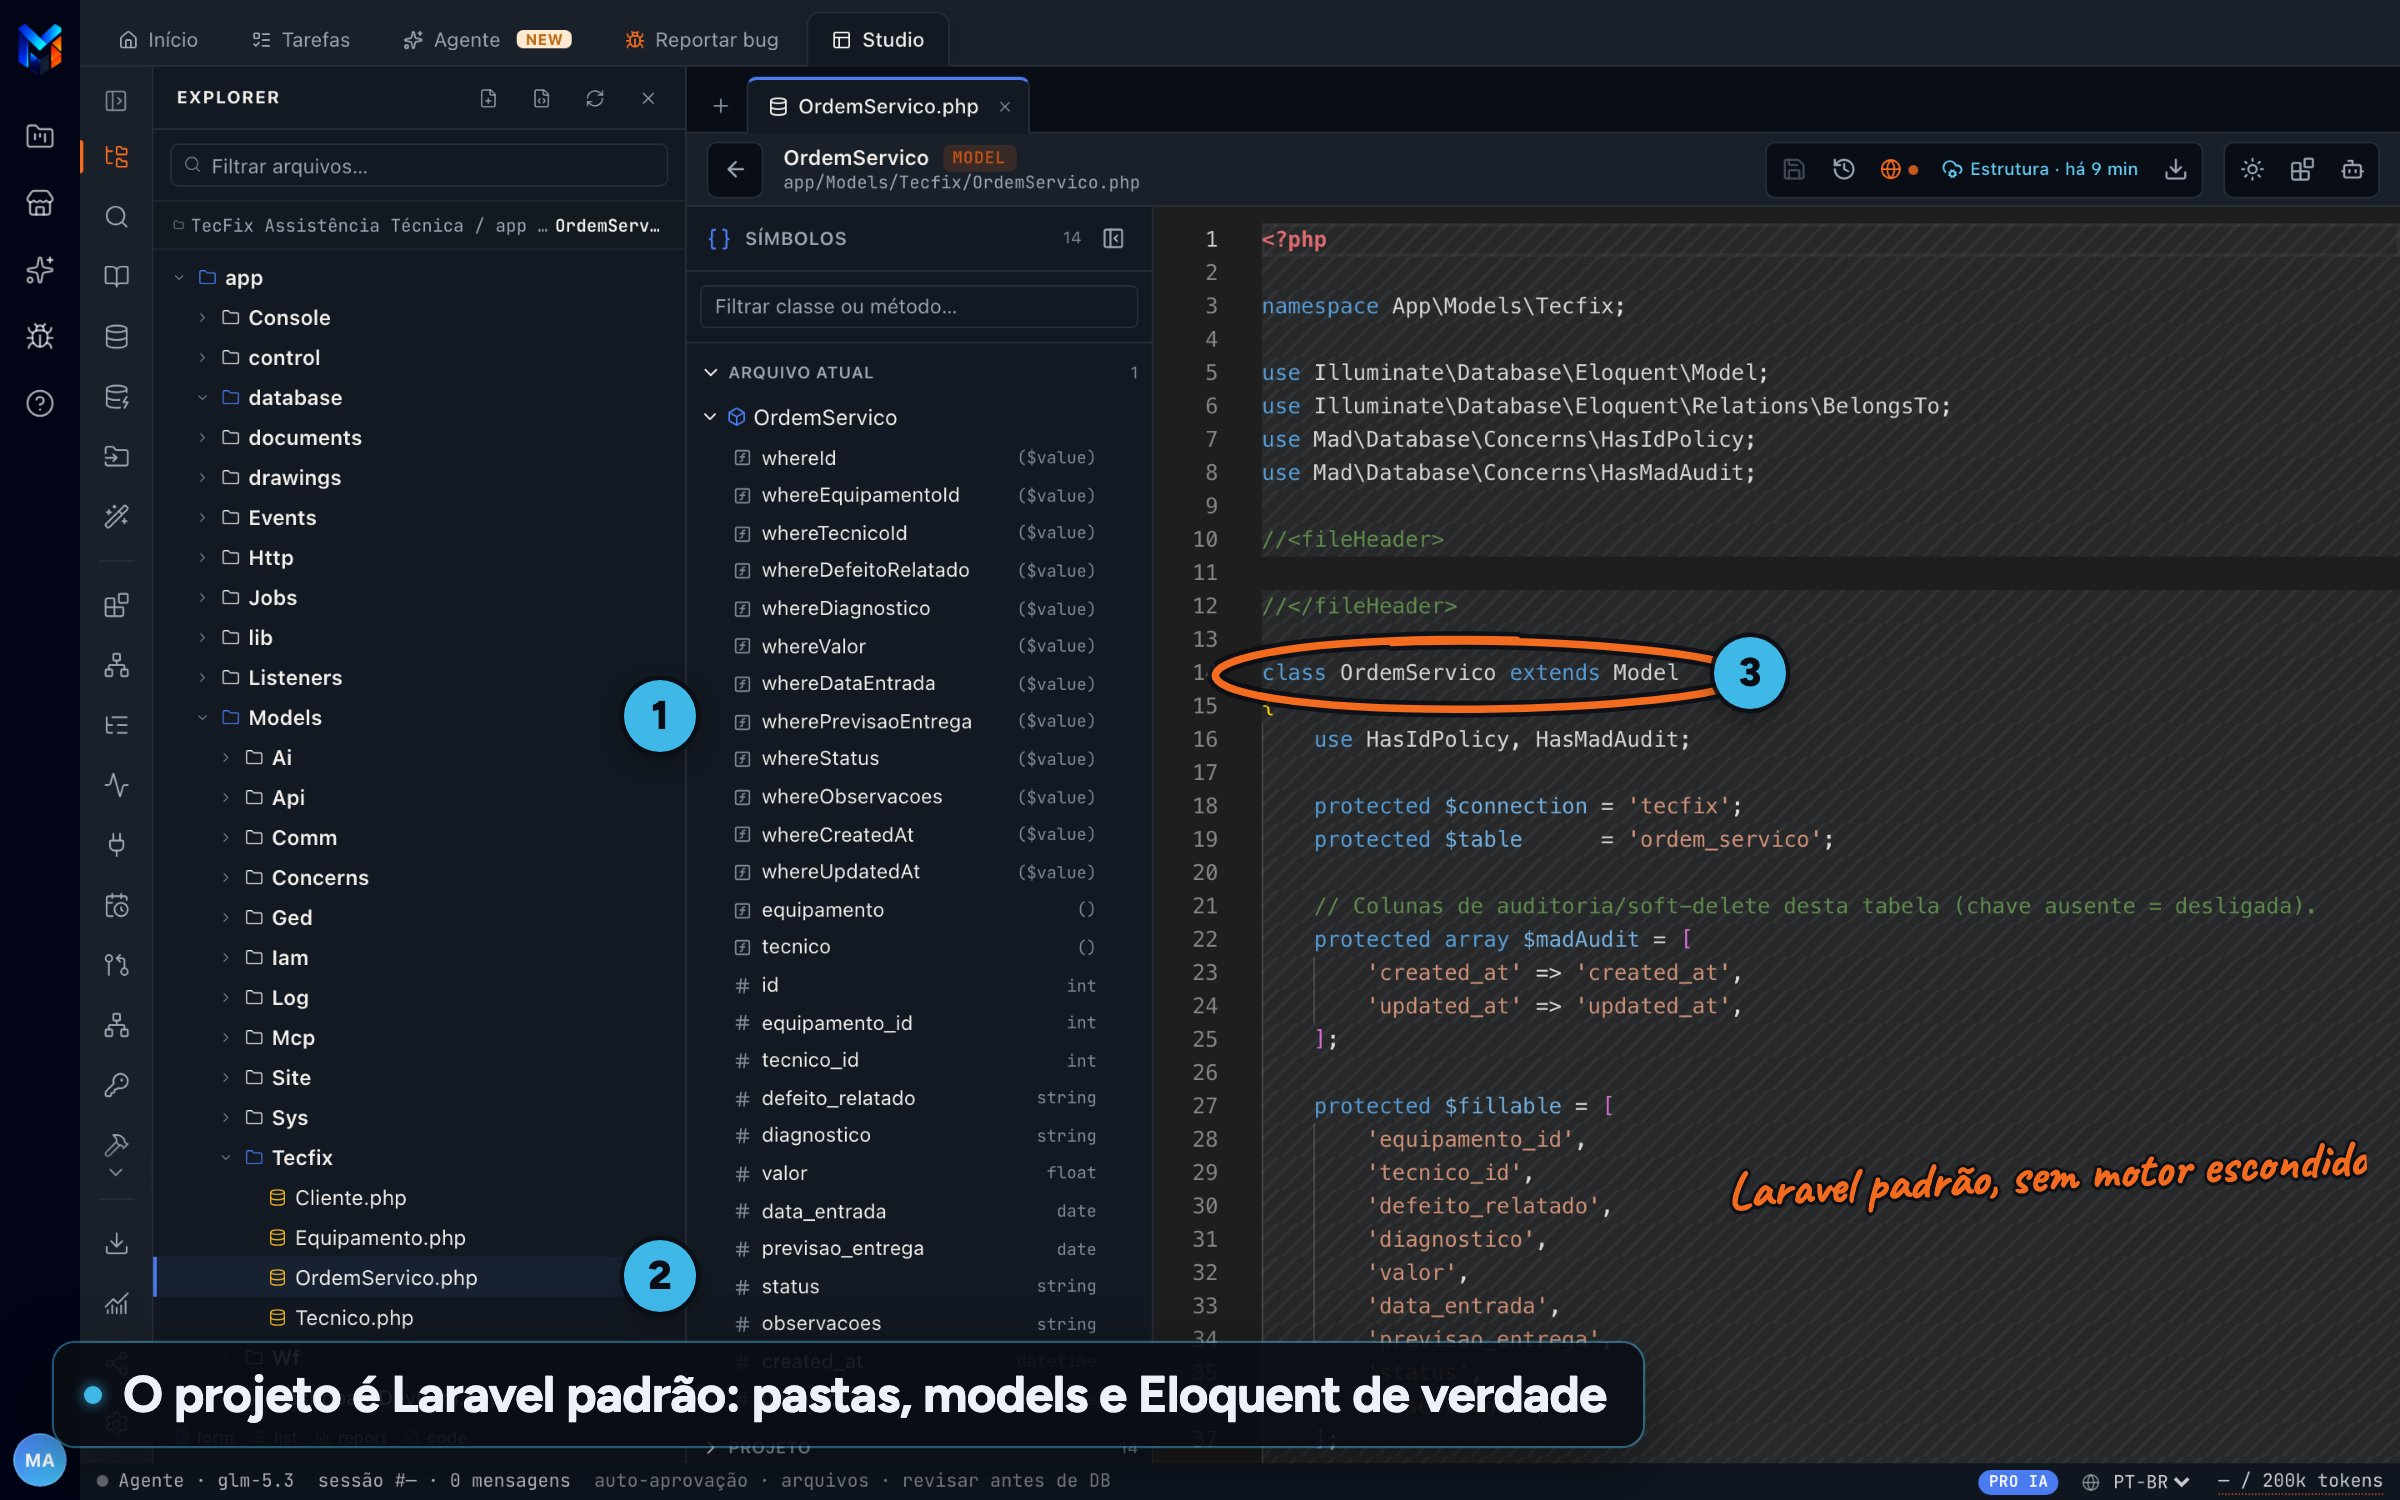Expand the Console folder
The height and width of the screenshot is (1500, 2400).
[203, 317]
